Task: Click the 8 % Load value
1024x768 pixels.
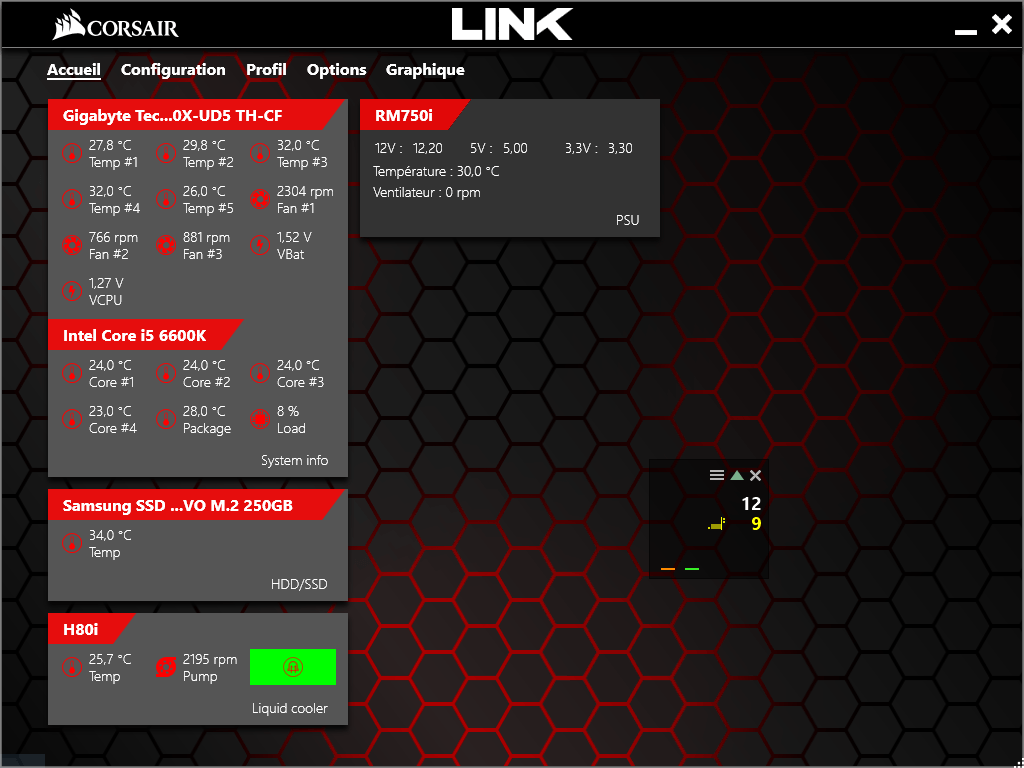Action: point(287,412)
